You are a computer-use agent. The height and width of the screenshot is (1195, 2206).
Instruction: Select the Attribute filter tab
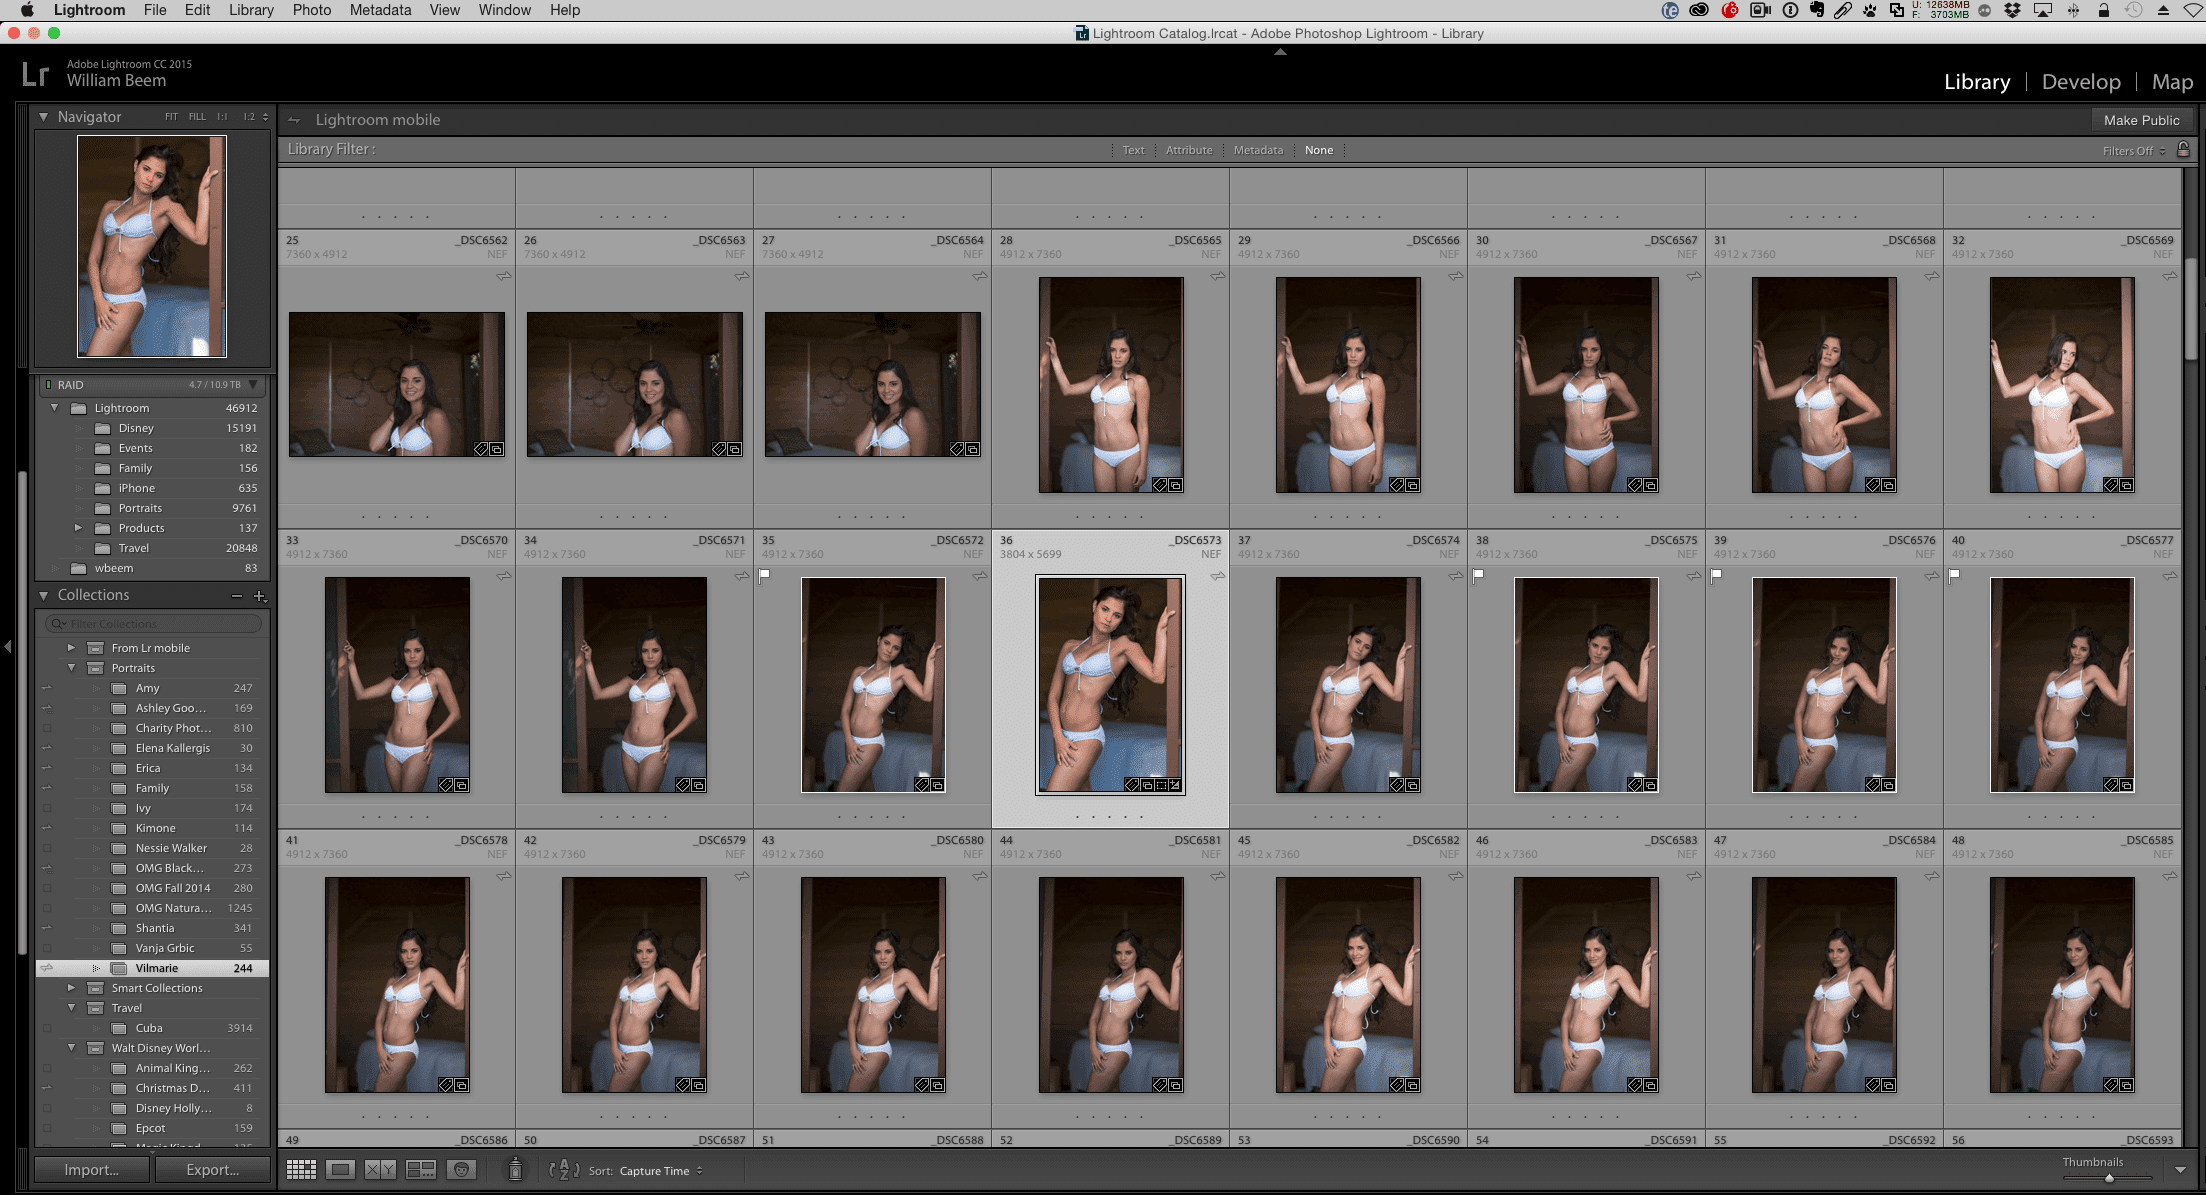pos(1189,150)
